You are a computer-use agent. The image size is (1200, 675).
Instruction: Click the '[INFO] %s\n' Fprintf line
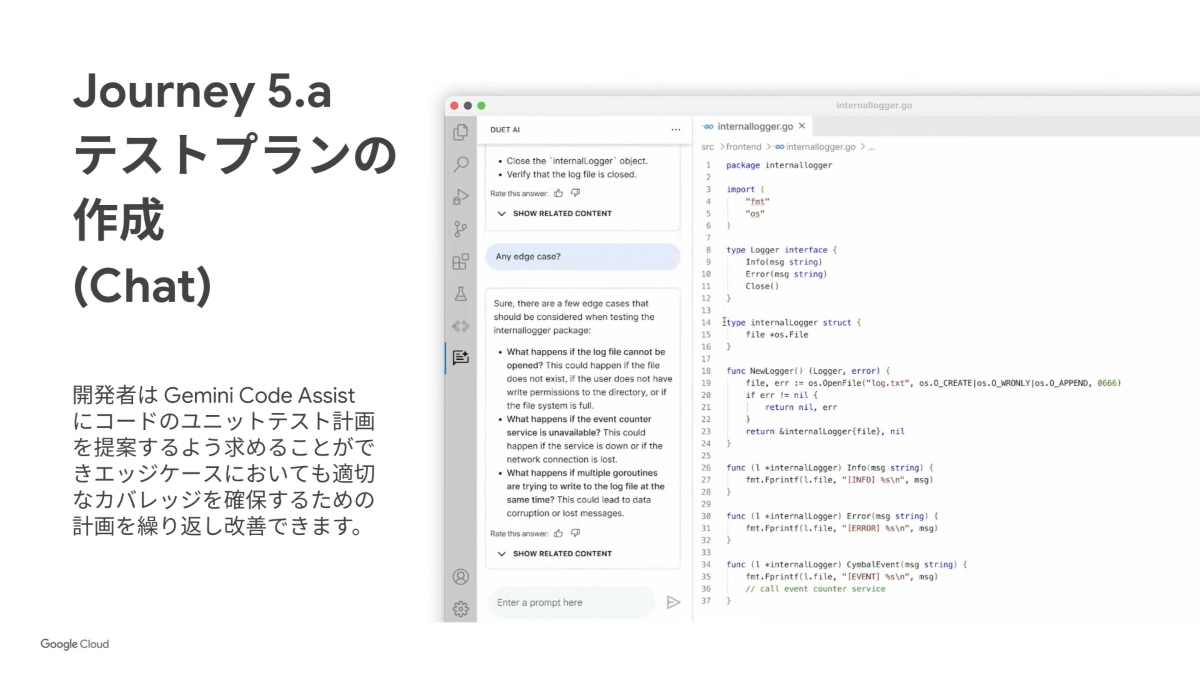[839, 480]
